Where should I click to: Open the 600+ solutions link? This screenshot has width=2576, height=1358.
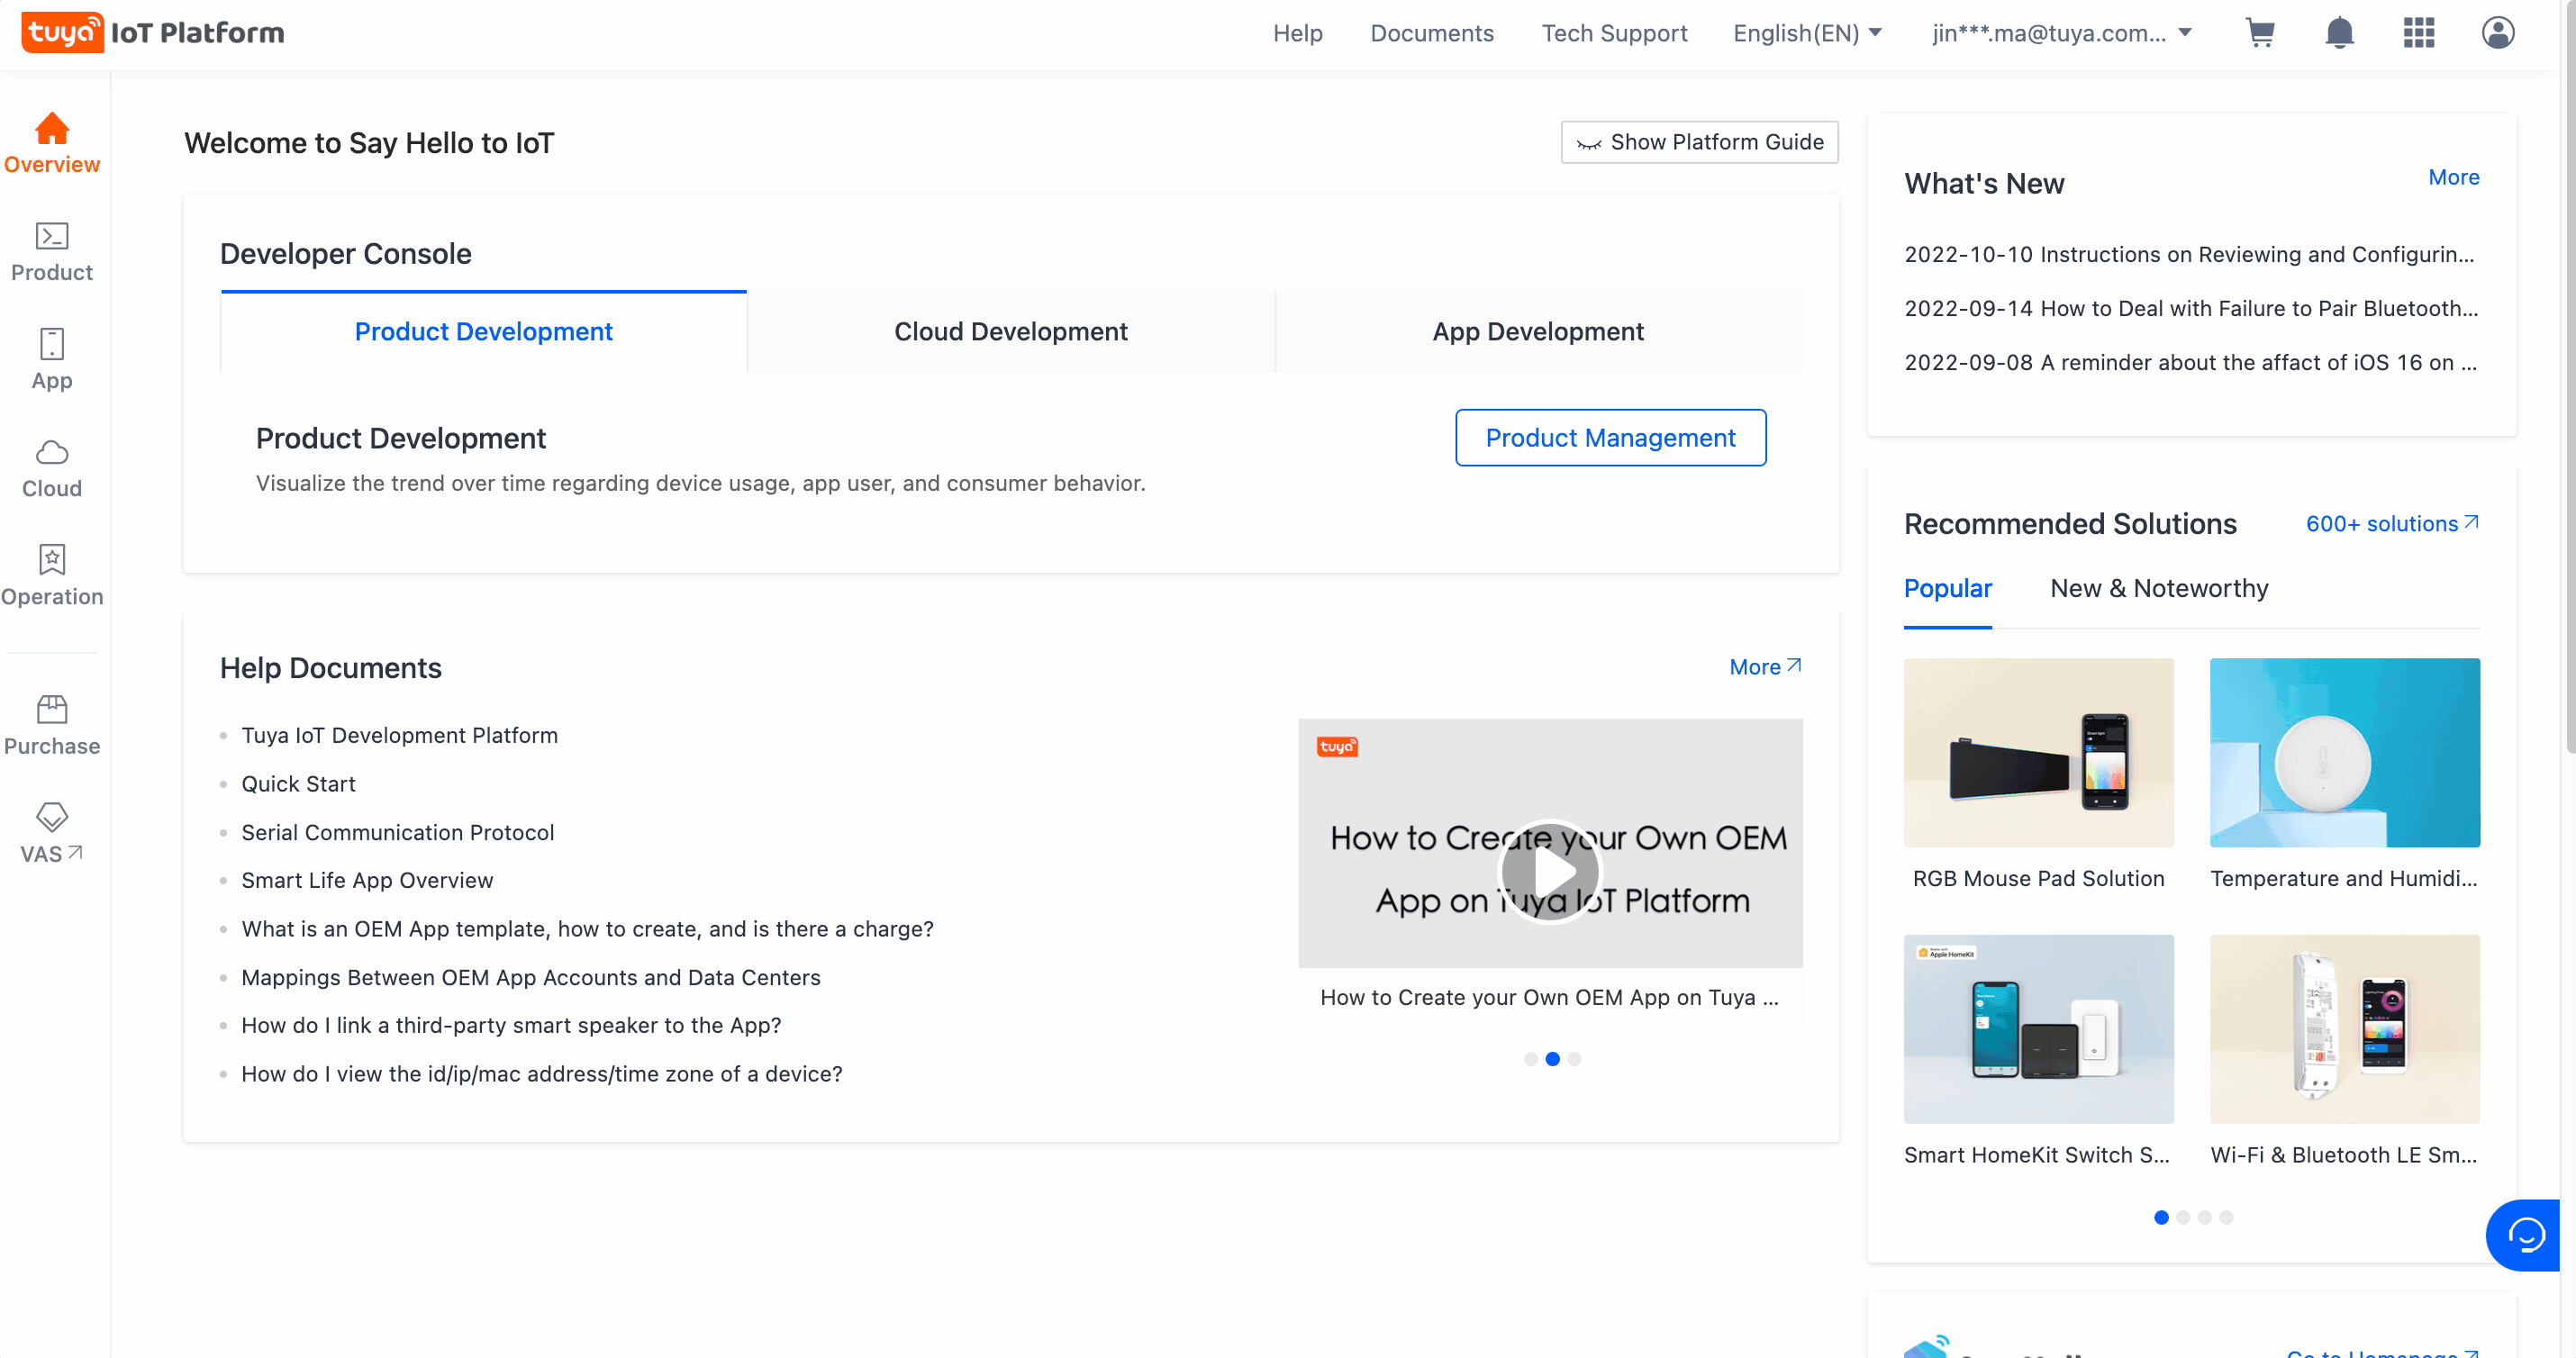tap(2391, 524)
